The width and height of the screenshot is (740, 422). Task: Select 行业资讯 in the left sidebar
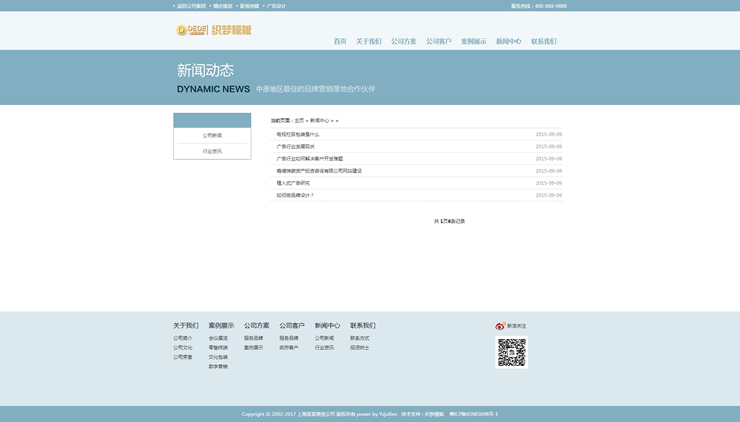tap(212, 151)
